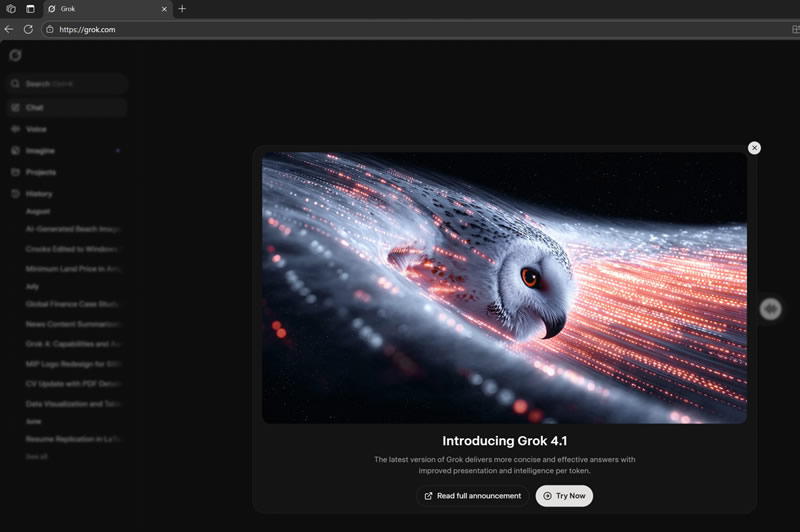
Task: Close the Grok 4.1 announcement popup
Action: point(754,148)
